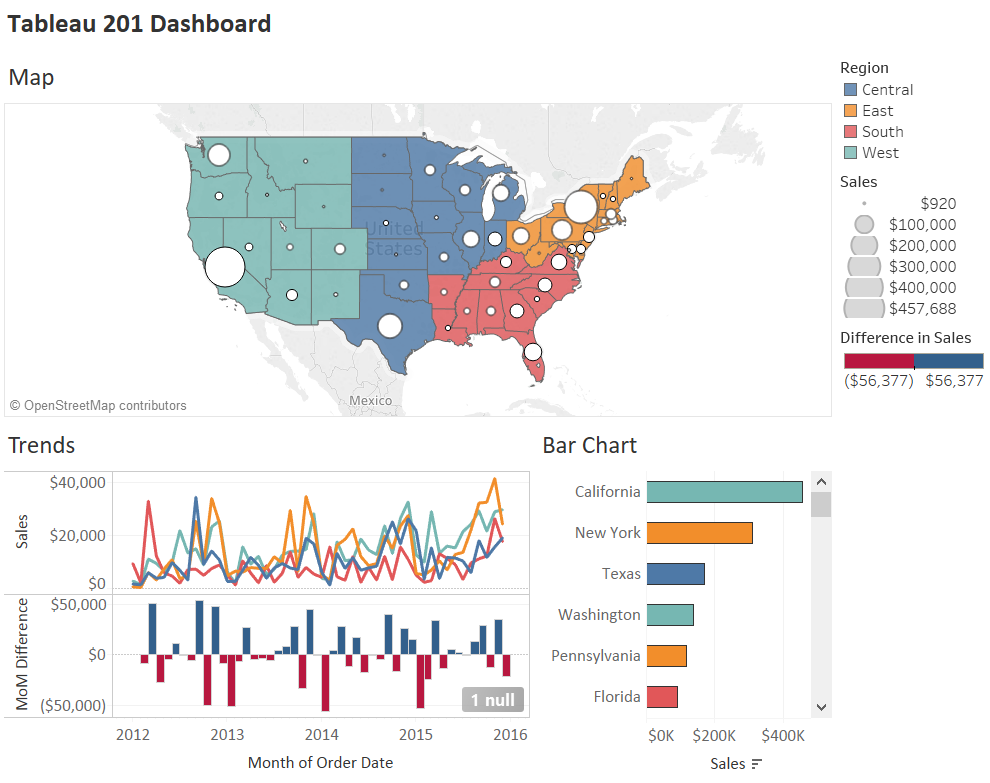Click the scroll-down arrow on the bar chart scrollbar
The image size is (990, 783).
821,707
